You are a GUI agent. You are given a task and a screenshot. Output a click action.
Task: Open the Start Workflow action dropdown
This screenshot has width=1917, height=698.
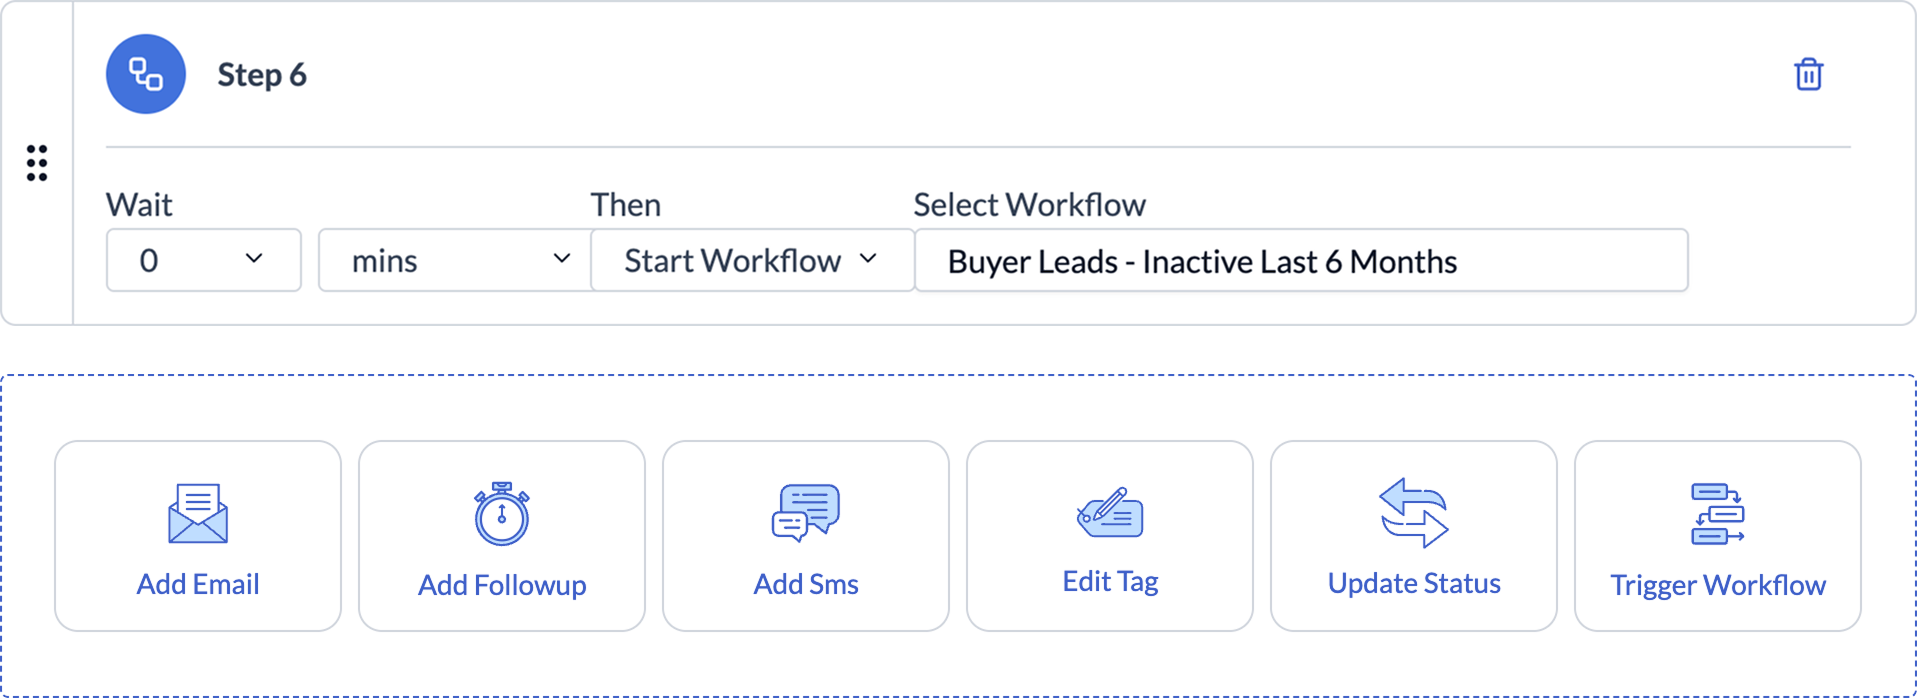(x=752, y=260)
